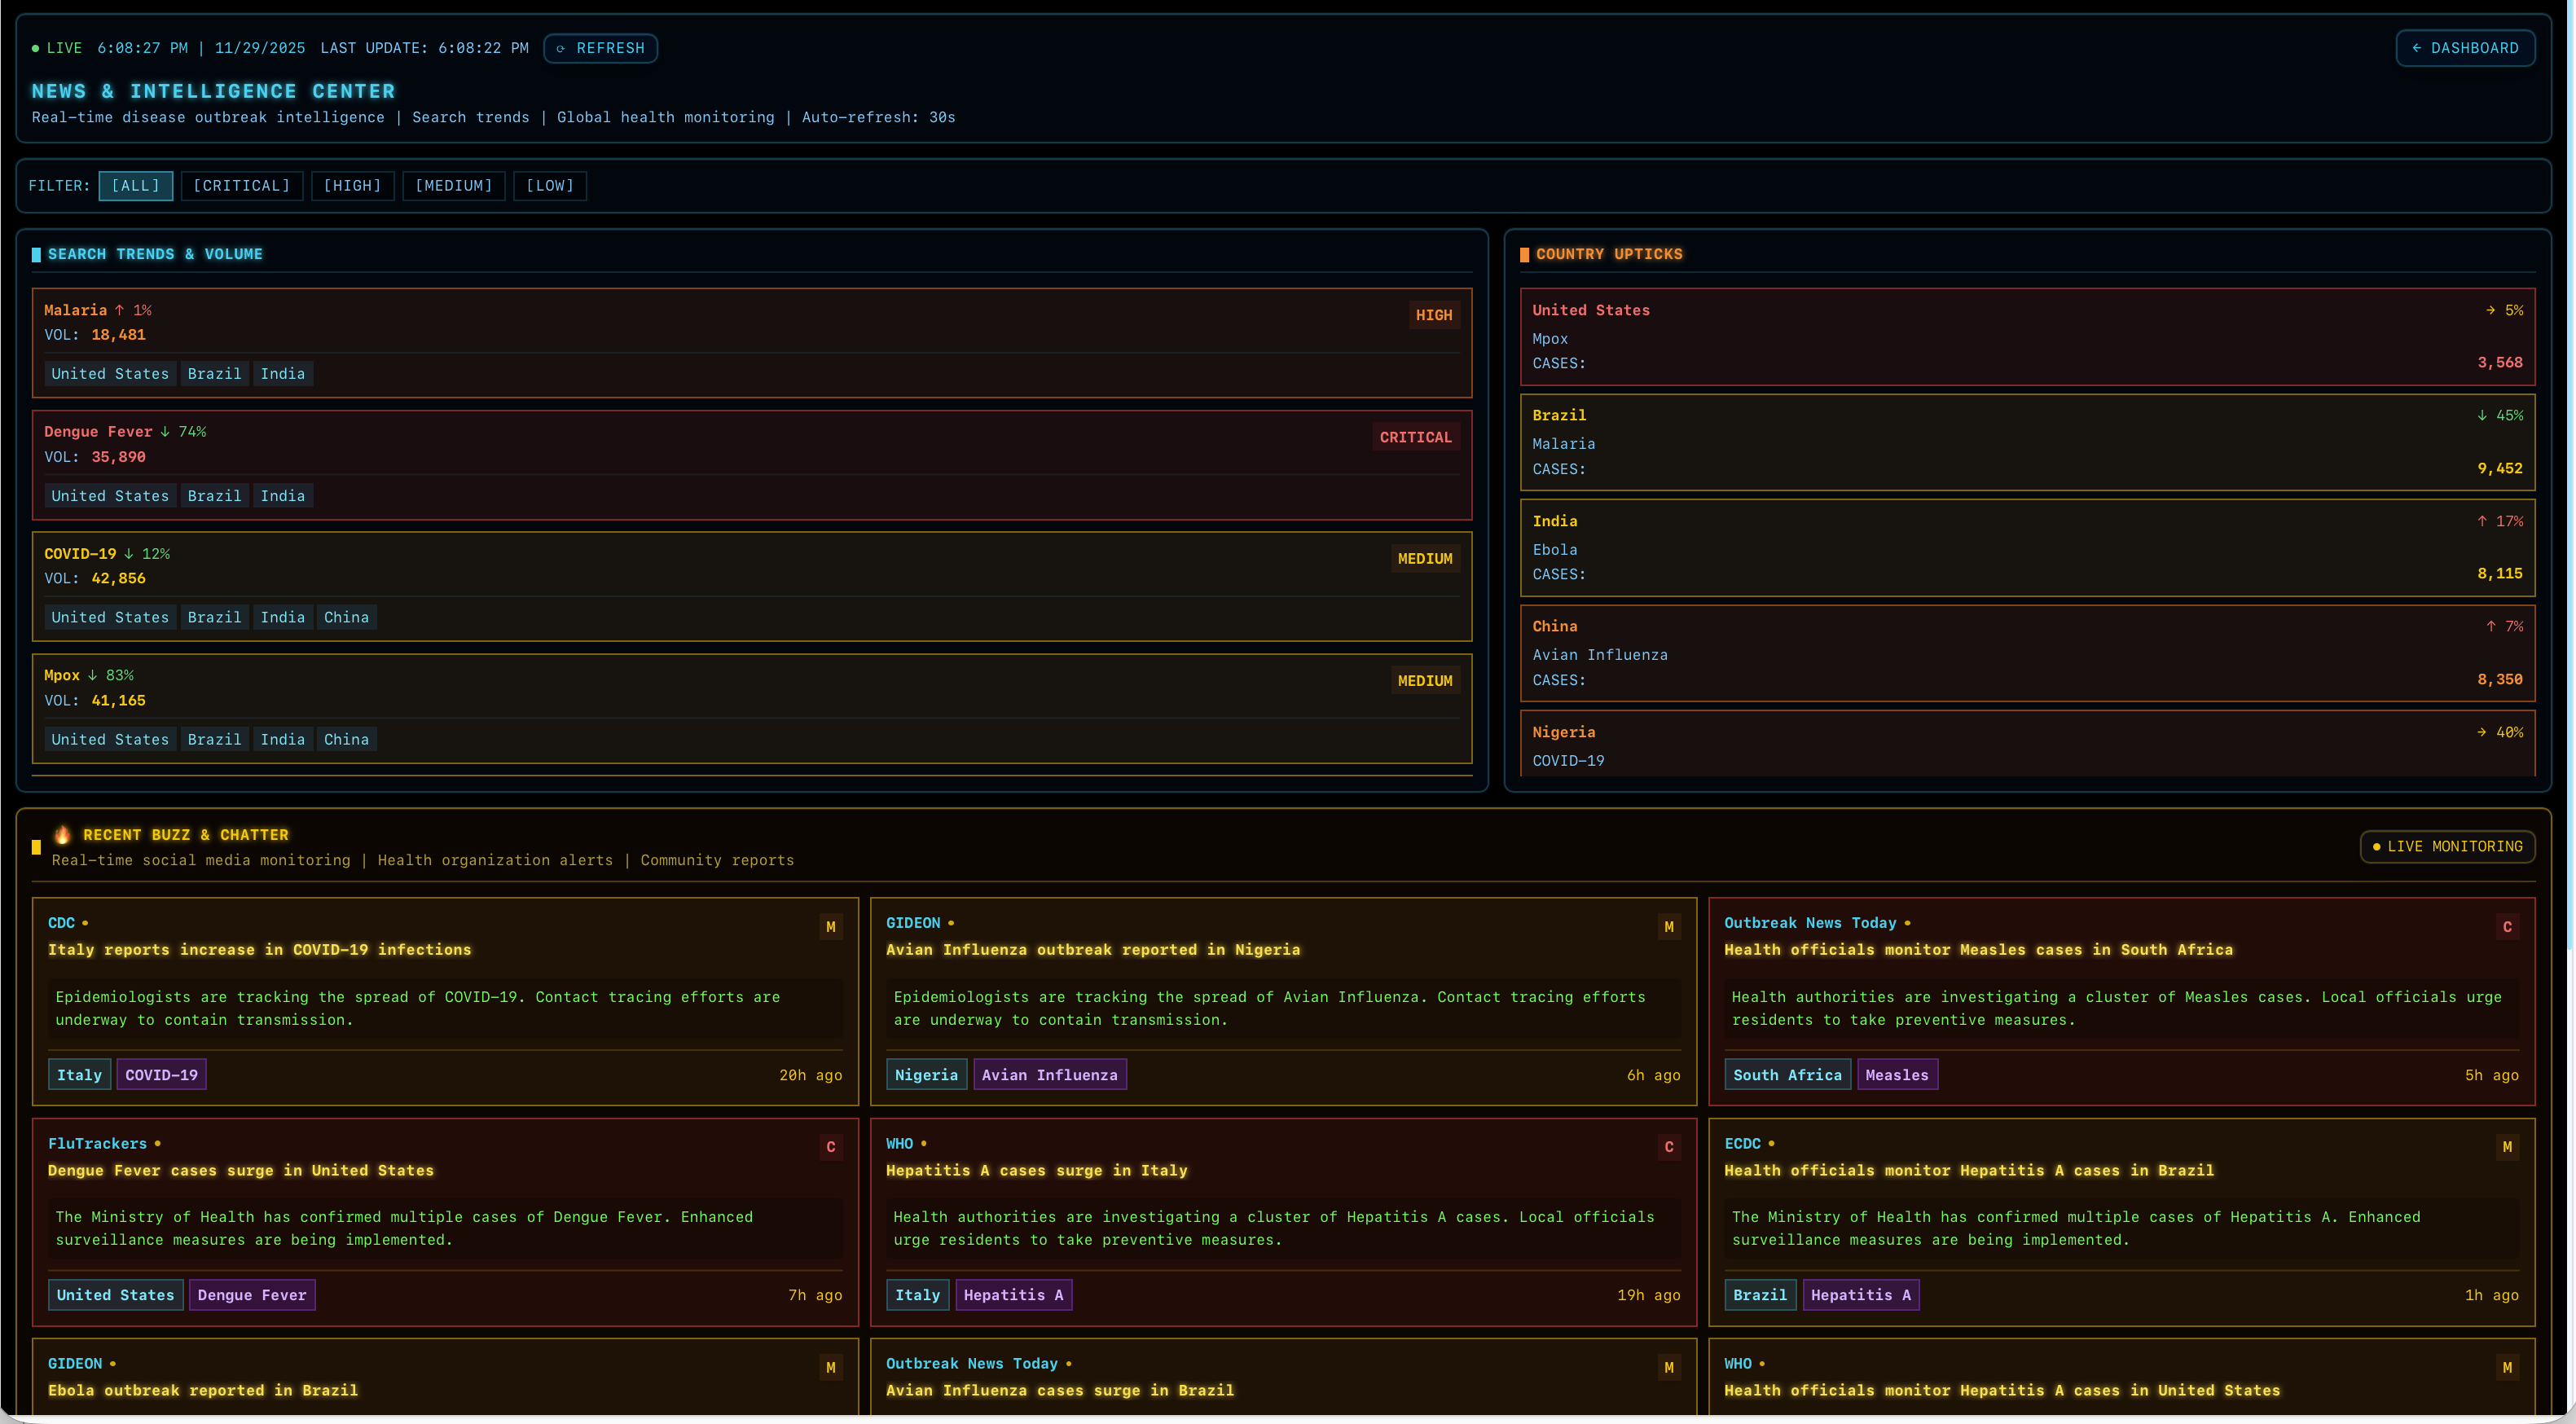This screenshot has height=1424, width=2576.
Task: Click the circular refresh arrow icon in REFRESH button
Action: point(562,48)
